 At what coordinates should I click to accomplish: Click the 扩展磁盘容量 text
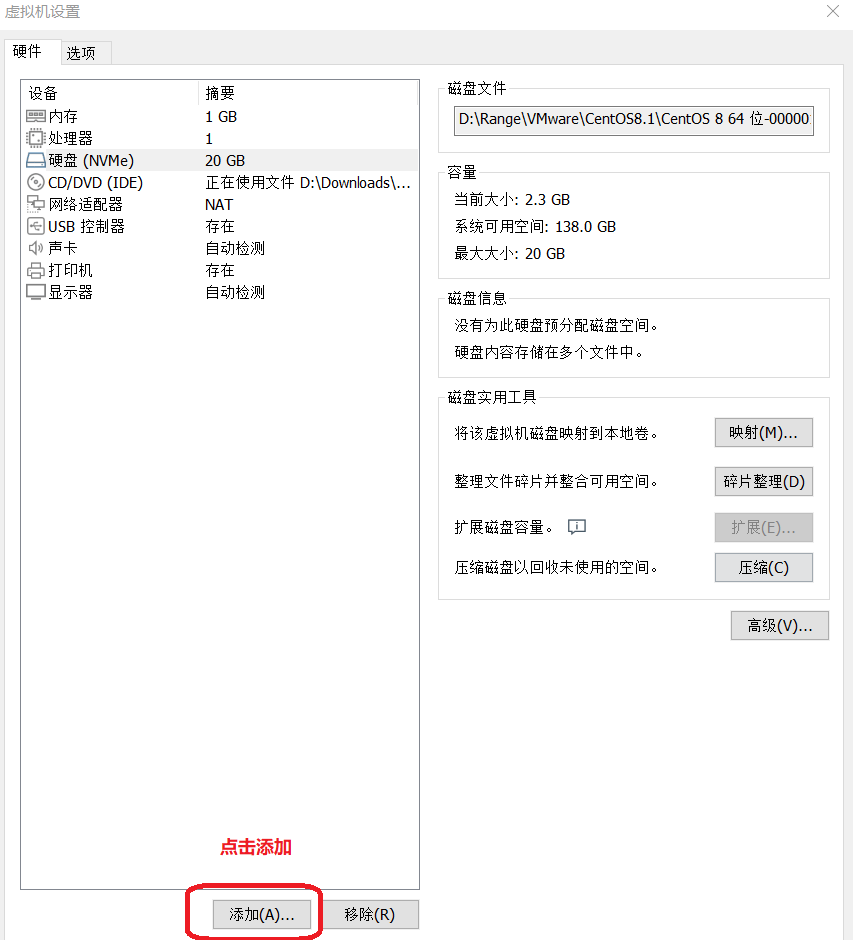click(x=504, y=528)
